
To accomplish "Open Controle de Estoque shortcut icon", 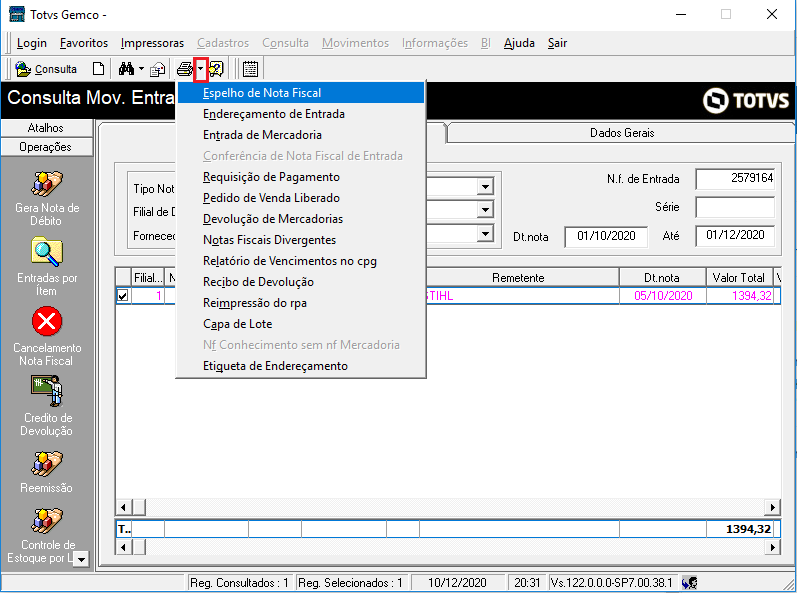I will pyautogui.click(x=47, y=521).
